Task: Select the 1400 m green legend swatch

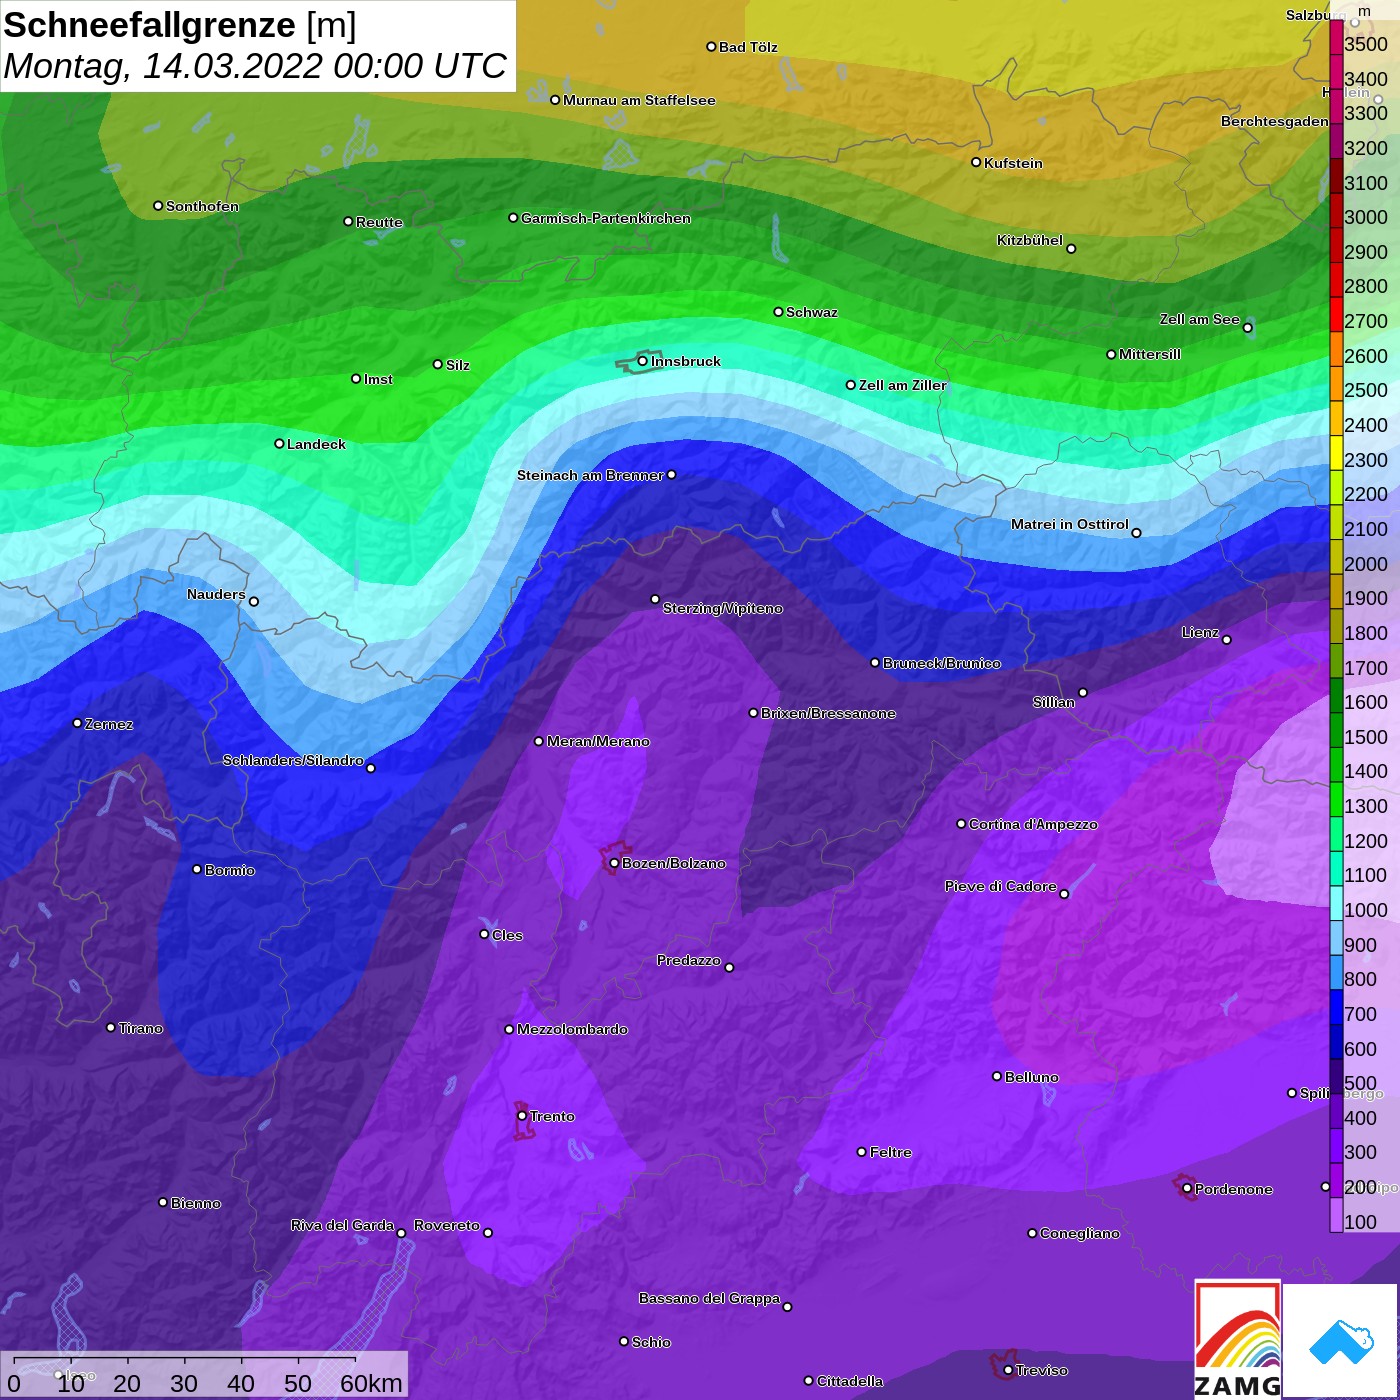Action: coord(1336,764)
